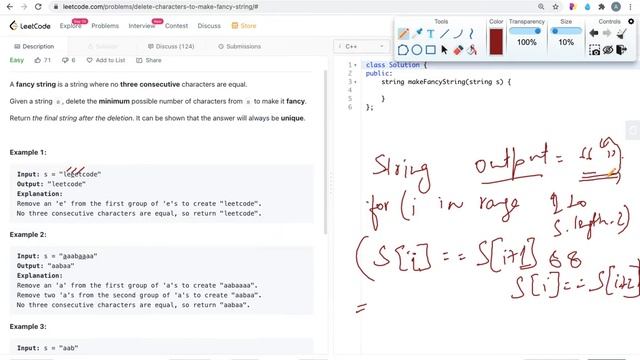Open browser zoom magnifier icon

[x=541, y=7]
